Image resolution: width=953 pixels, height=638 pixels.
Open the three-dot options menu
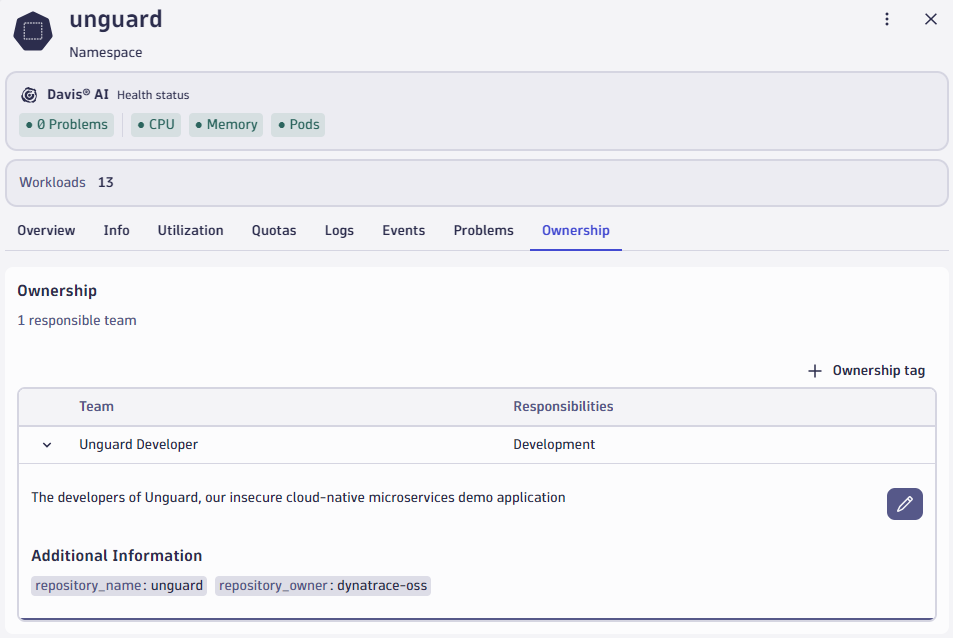click(887, 18)
